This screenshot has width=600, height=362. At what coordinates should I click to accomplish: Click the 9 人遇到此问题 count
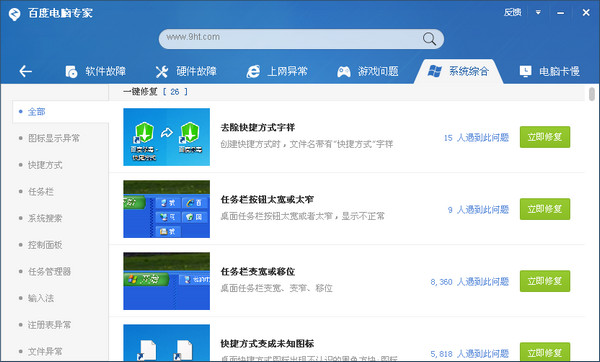point(478,210)
